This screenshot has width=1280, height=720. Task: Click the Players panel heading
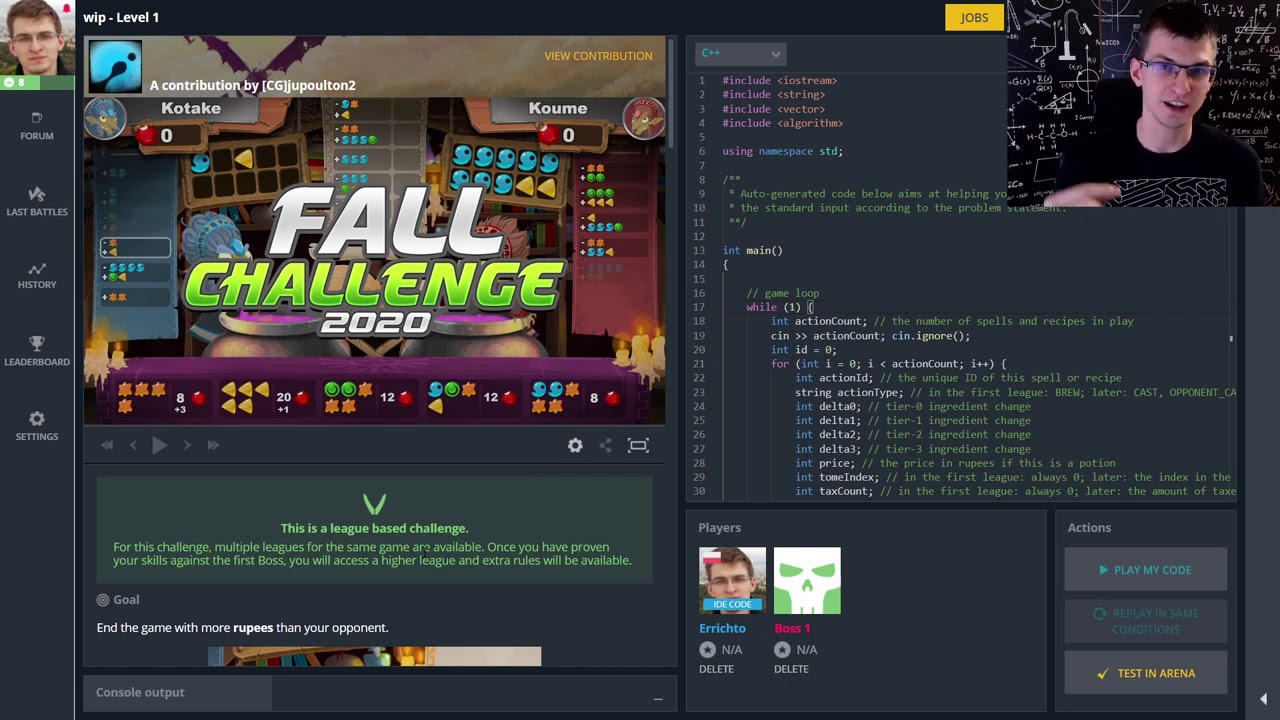[x=720, y=528]
